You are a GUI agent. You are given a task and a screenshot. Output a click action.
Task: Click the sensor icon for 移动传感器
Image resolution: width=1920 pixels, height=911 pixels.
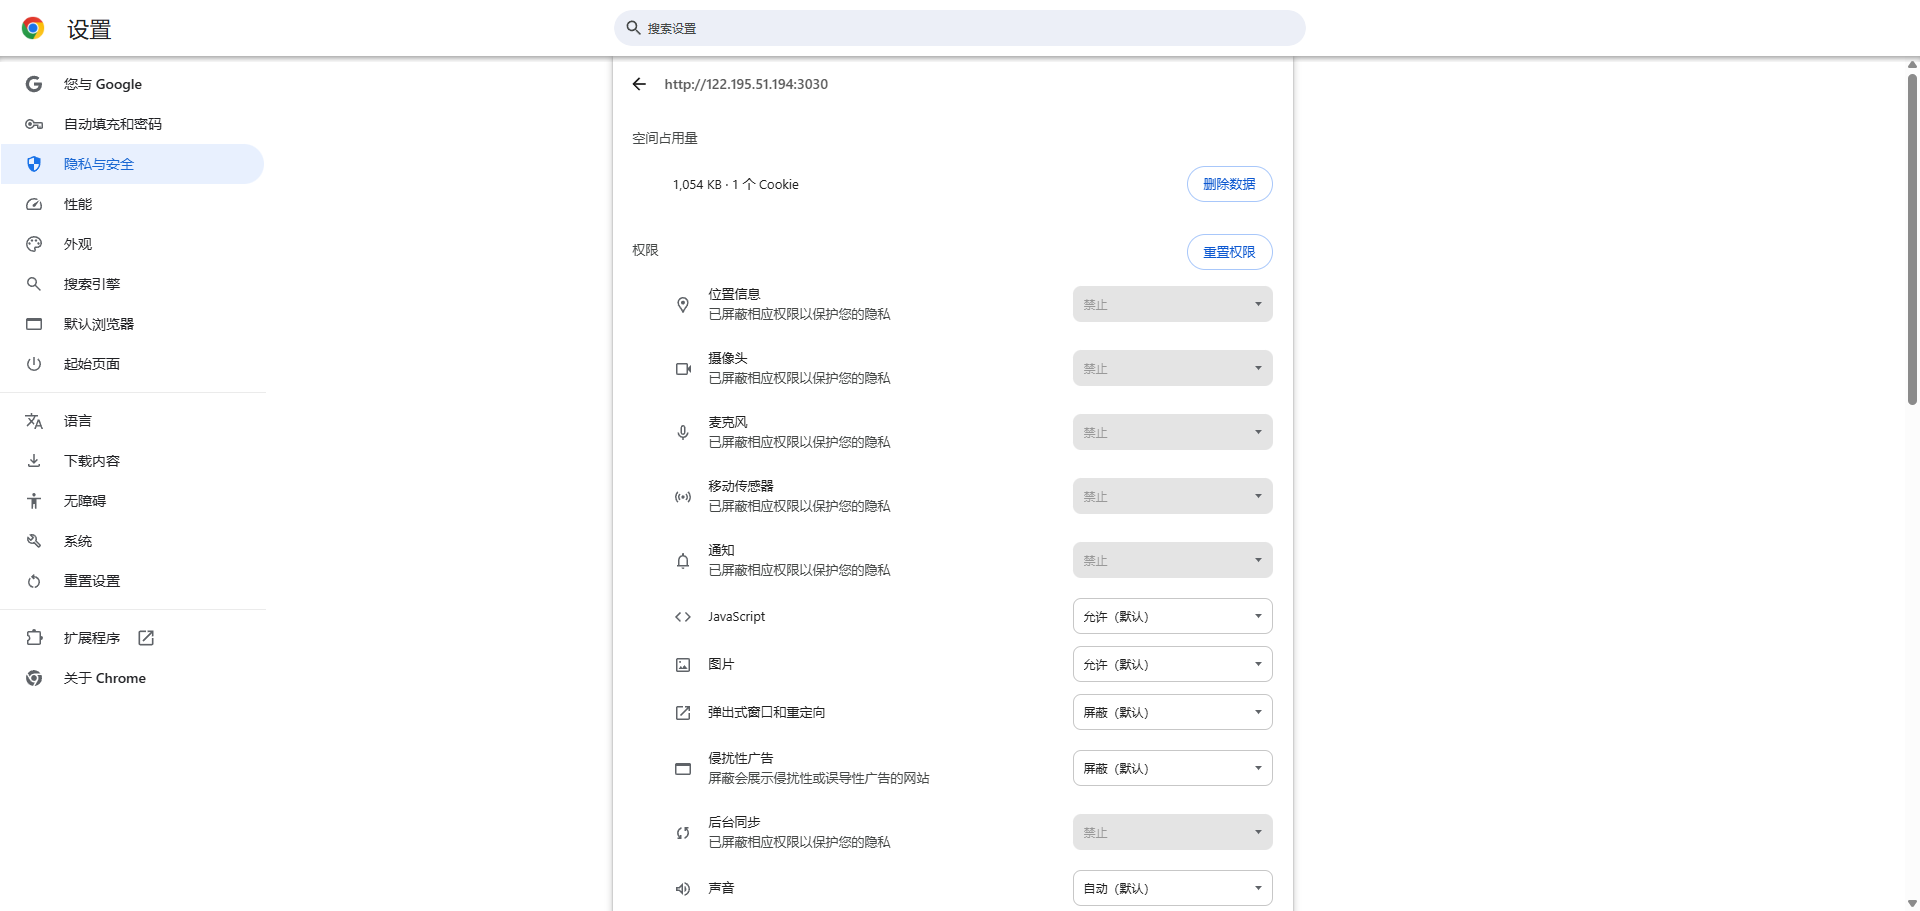click(x=683, y=497)
